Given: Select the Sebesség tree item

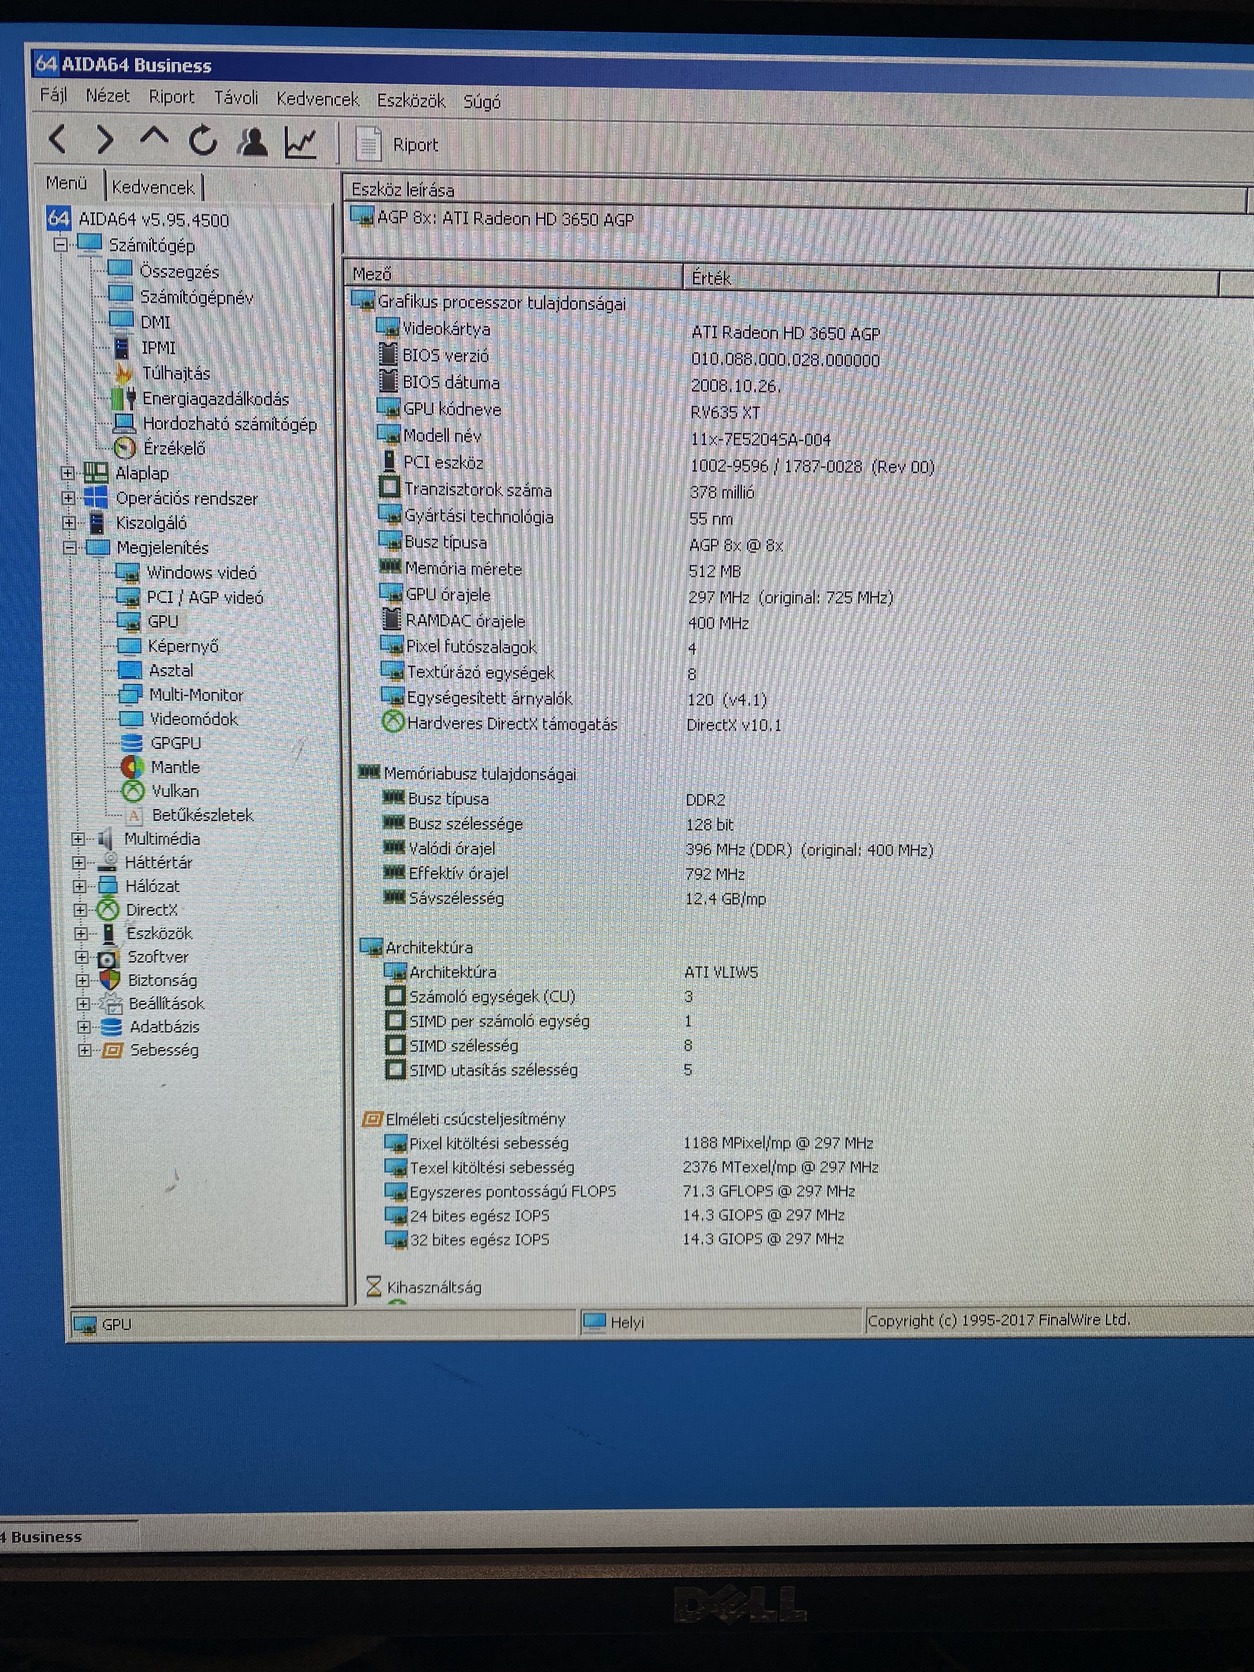Looking at the screenshot, I should click(151, 1050).
